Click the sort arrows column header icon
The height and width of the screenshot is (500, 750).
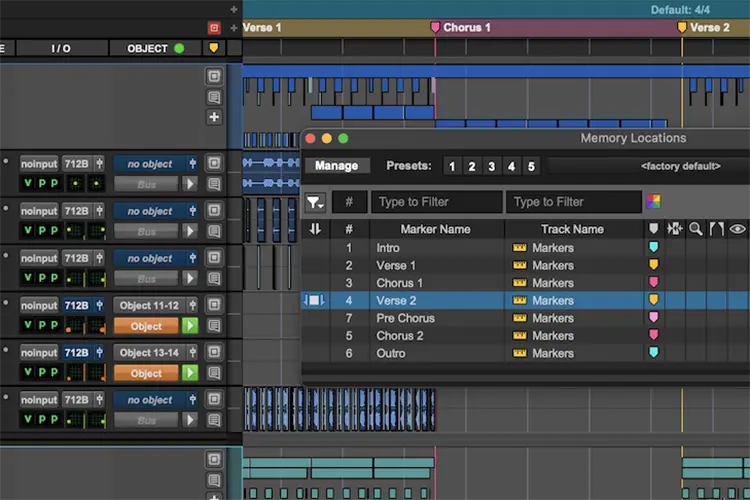point(315,229)
